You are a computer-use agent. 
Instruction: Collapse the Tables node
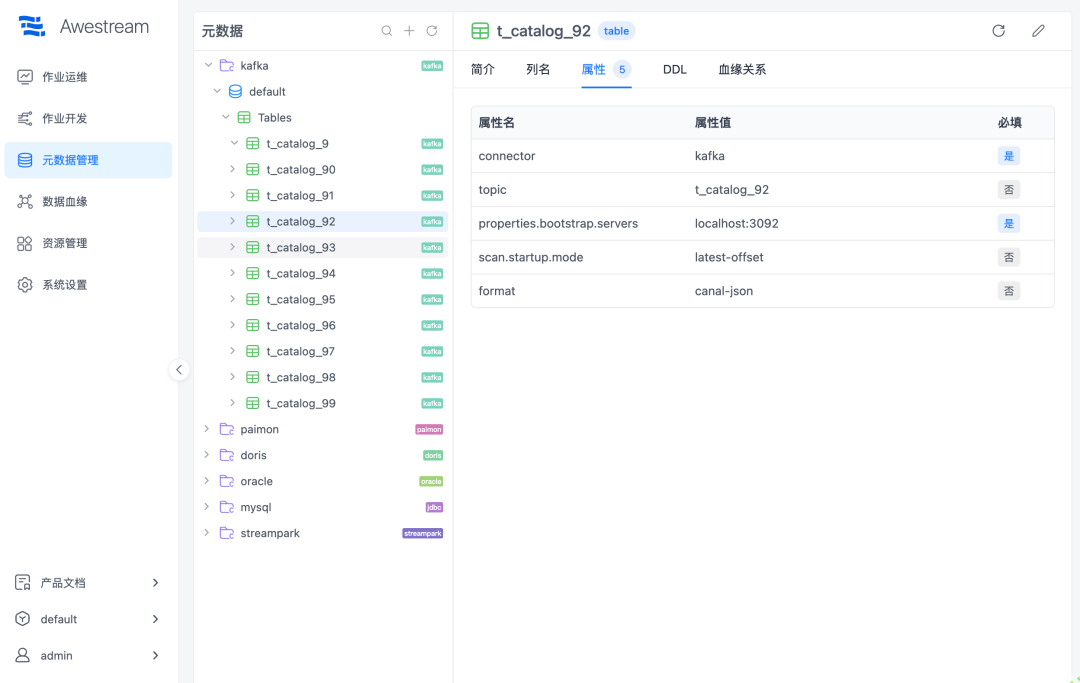point(226,118)
